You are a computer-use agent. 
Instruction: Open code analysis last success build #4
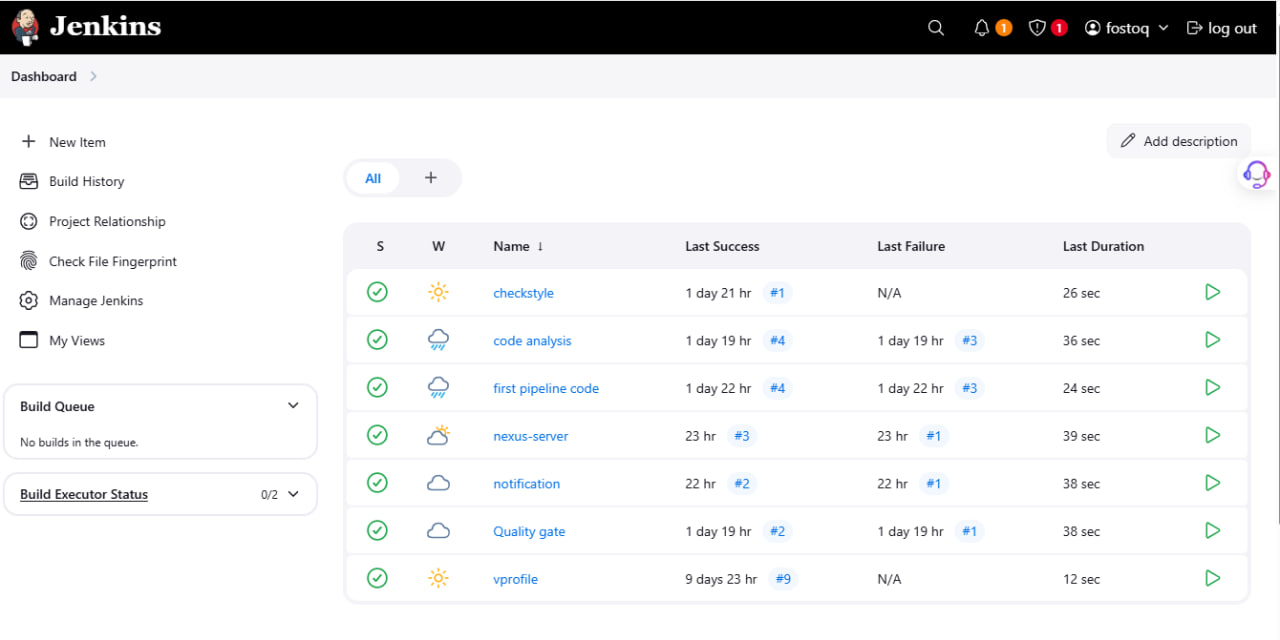777,341
